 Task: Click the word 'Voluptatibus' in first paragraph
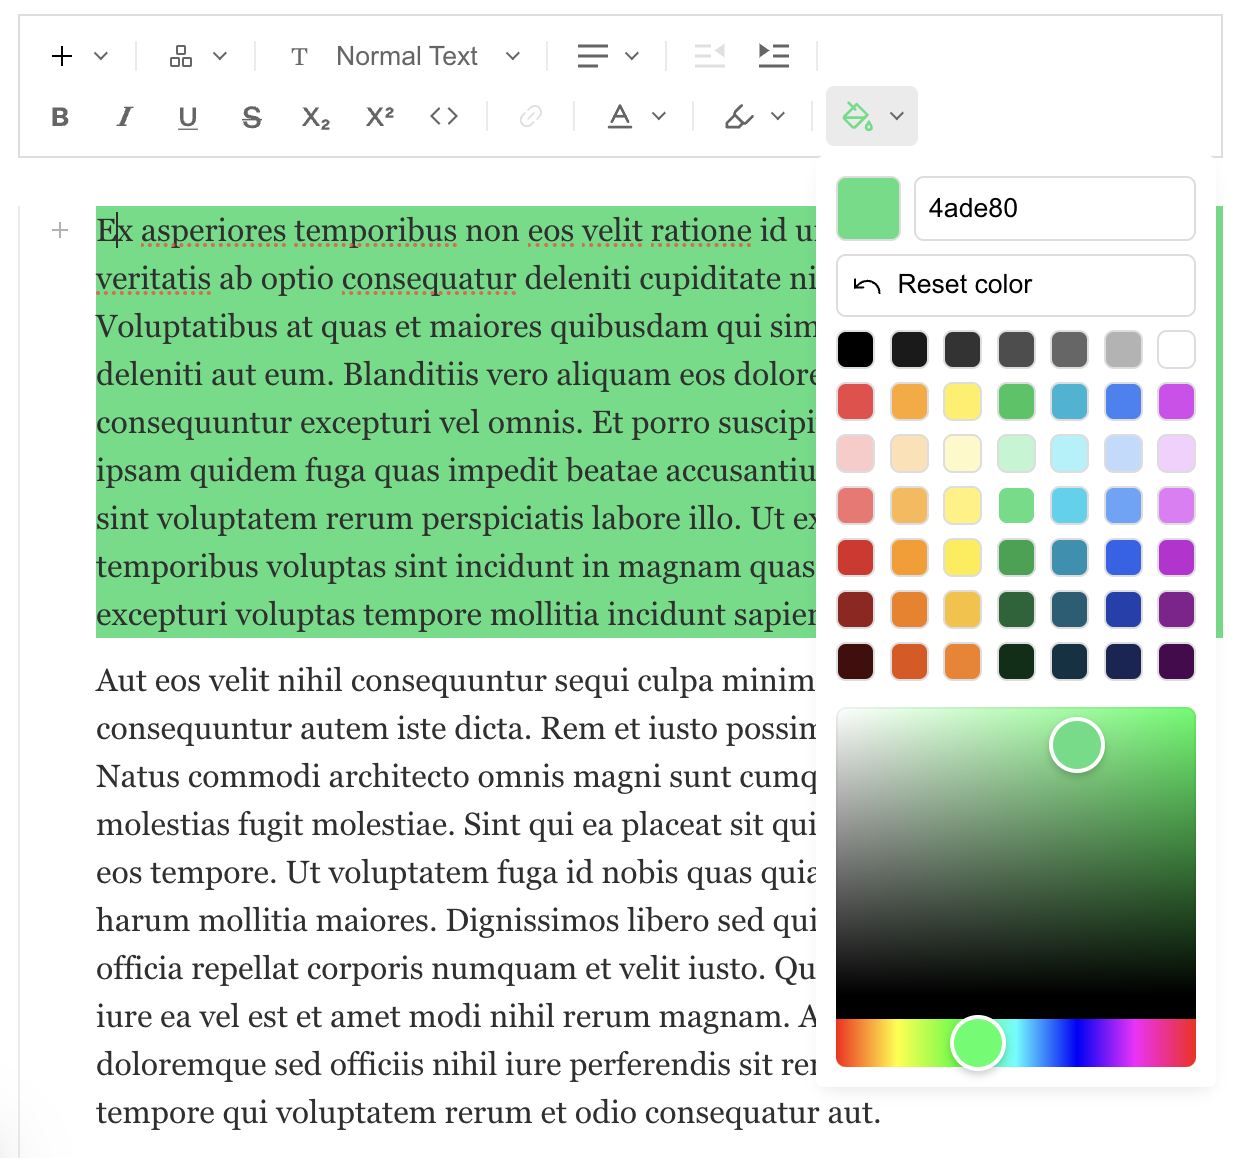187,328
